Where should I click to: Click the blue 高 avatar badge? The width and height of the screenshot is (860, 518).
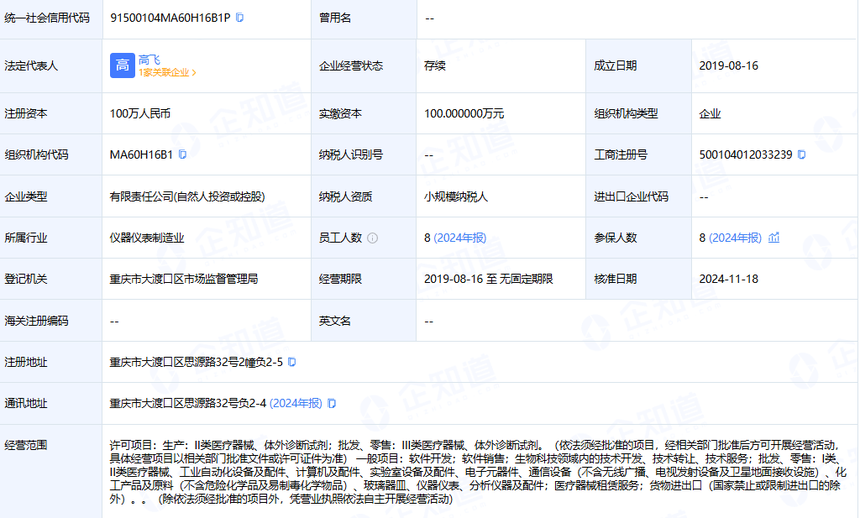122,66
